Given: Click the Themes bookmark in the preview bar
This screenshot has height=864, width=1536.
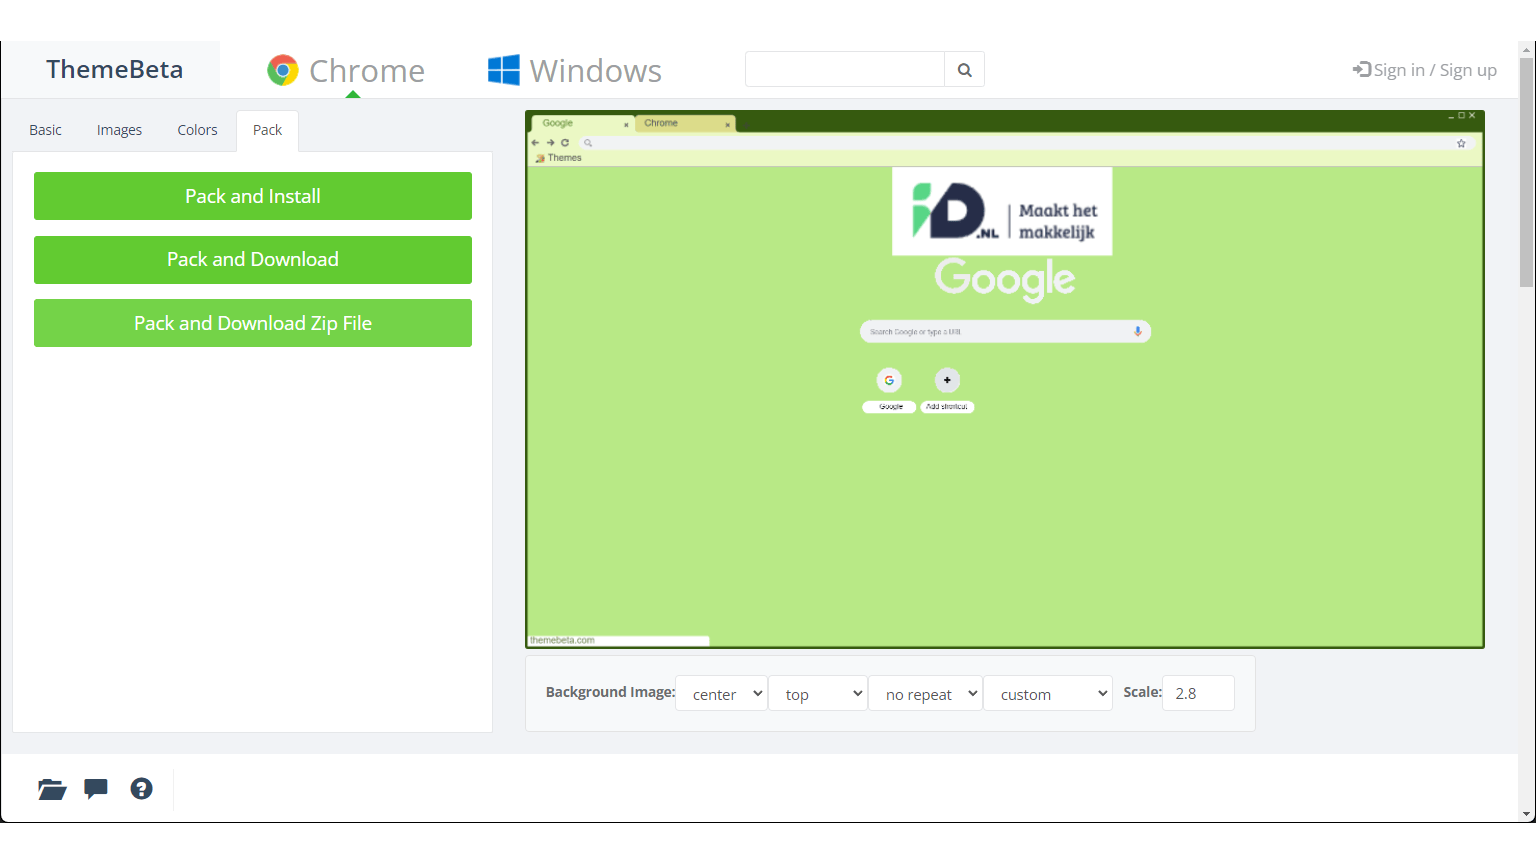Looking at the screenshot, I should click(x=559, y=158).
